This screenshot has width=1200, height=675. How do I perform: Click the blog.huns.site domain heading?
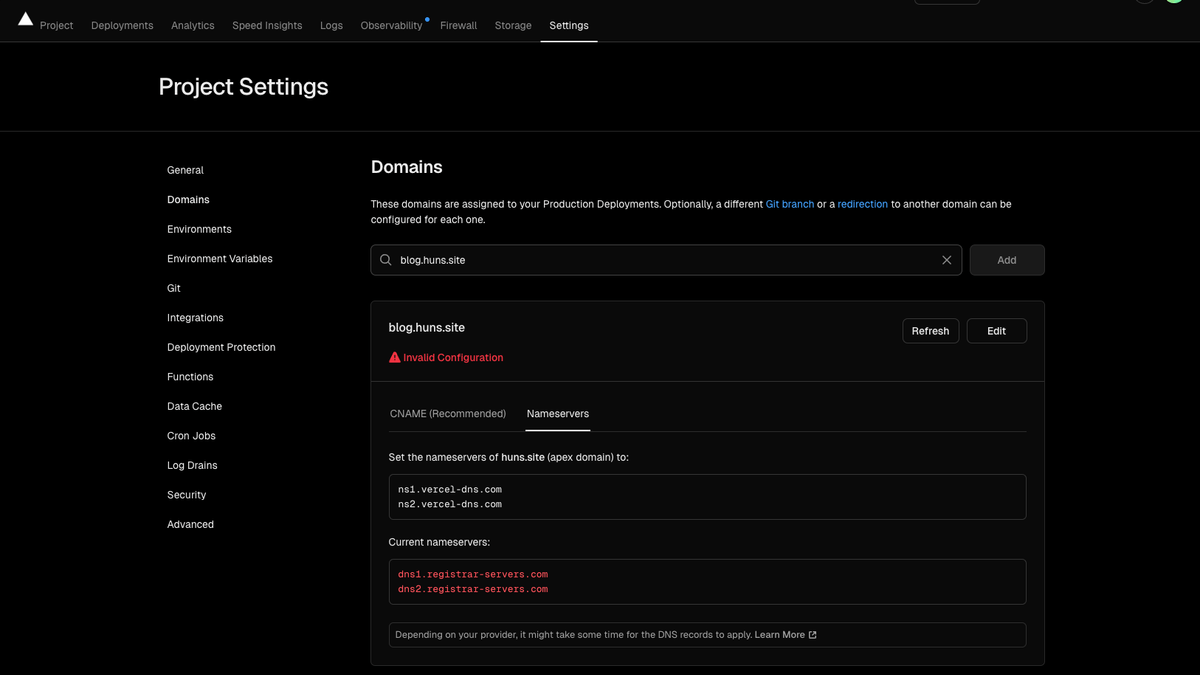click(x=427, y=328)
